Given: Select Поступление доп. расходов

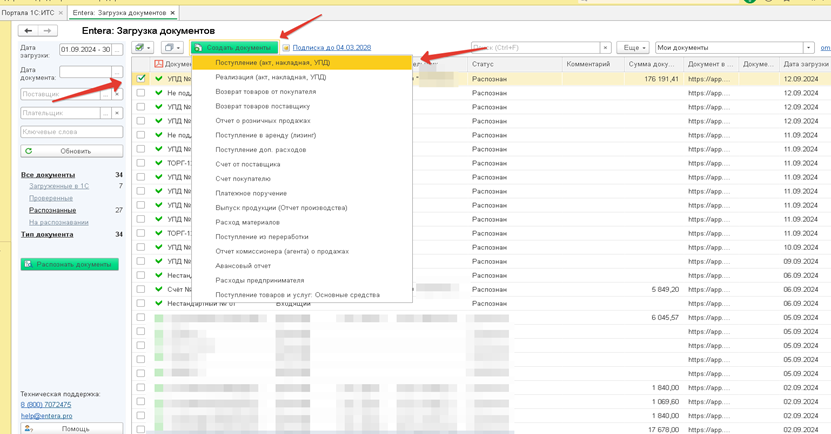Looking at the screenshot, I should (x=302, y=149).
